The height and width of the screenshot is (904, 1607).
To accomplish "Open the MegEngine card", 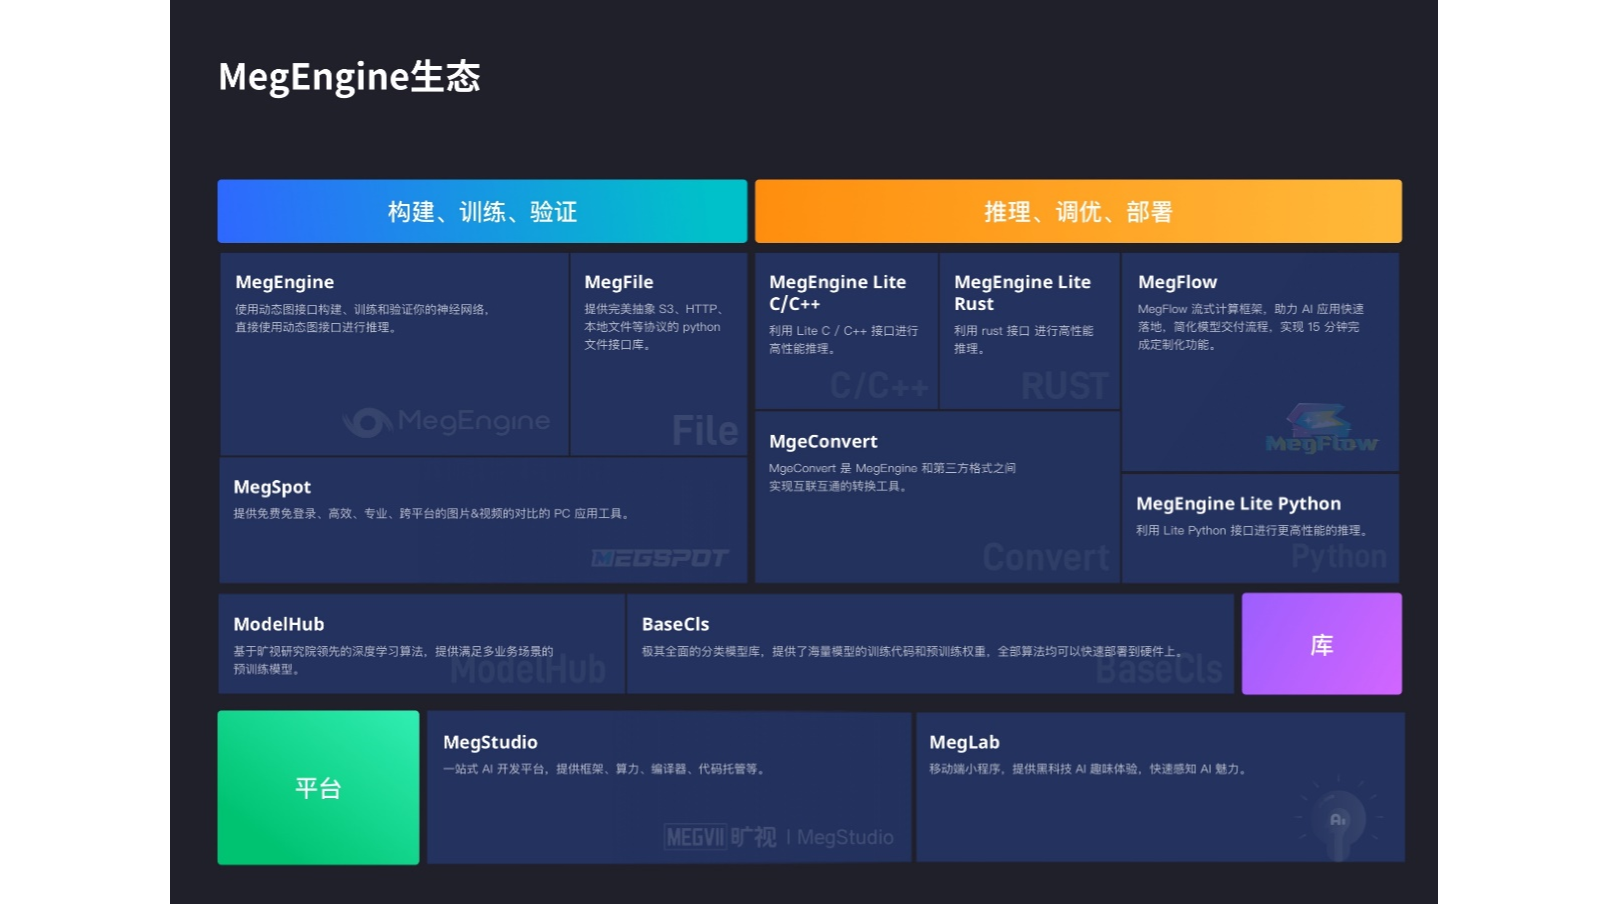I will (394, 354).
